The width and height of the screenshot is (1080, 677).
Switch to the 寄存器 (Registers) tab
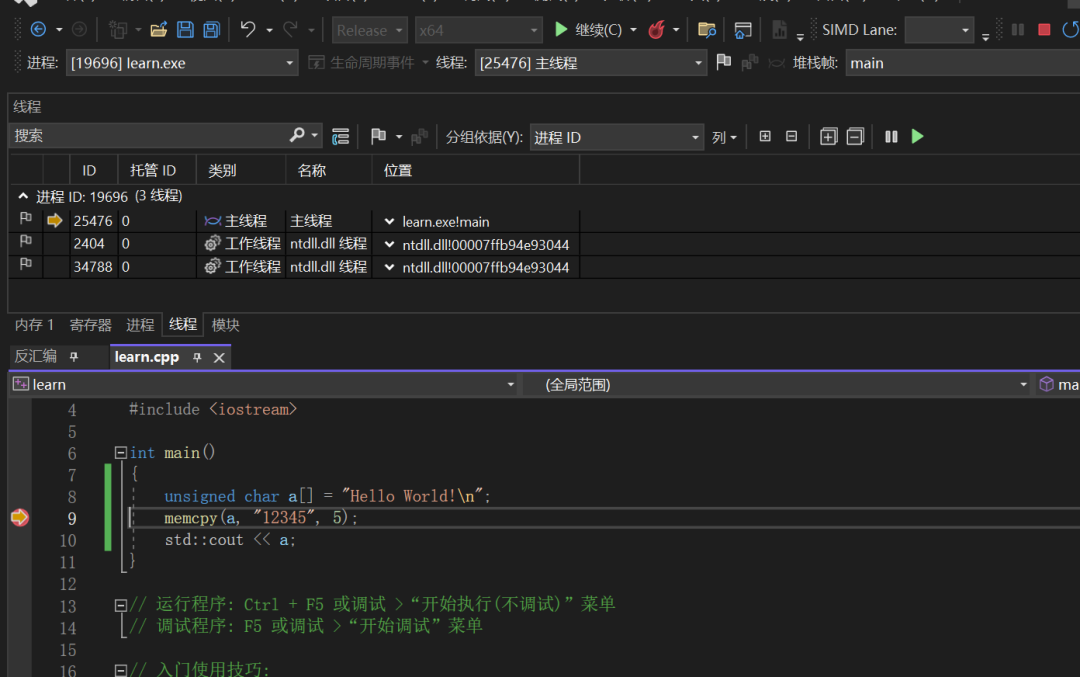coord(90,325)
